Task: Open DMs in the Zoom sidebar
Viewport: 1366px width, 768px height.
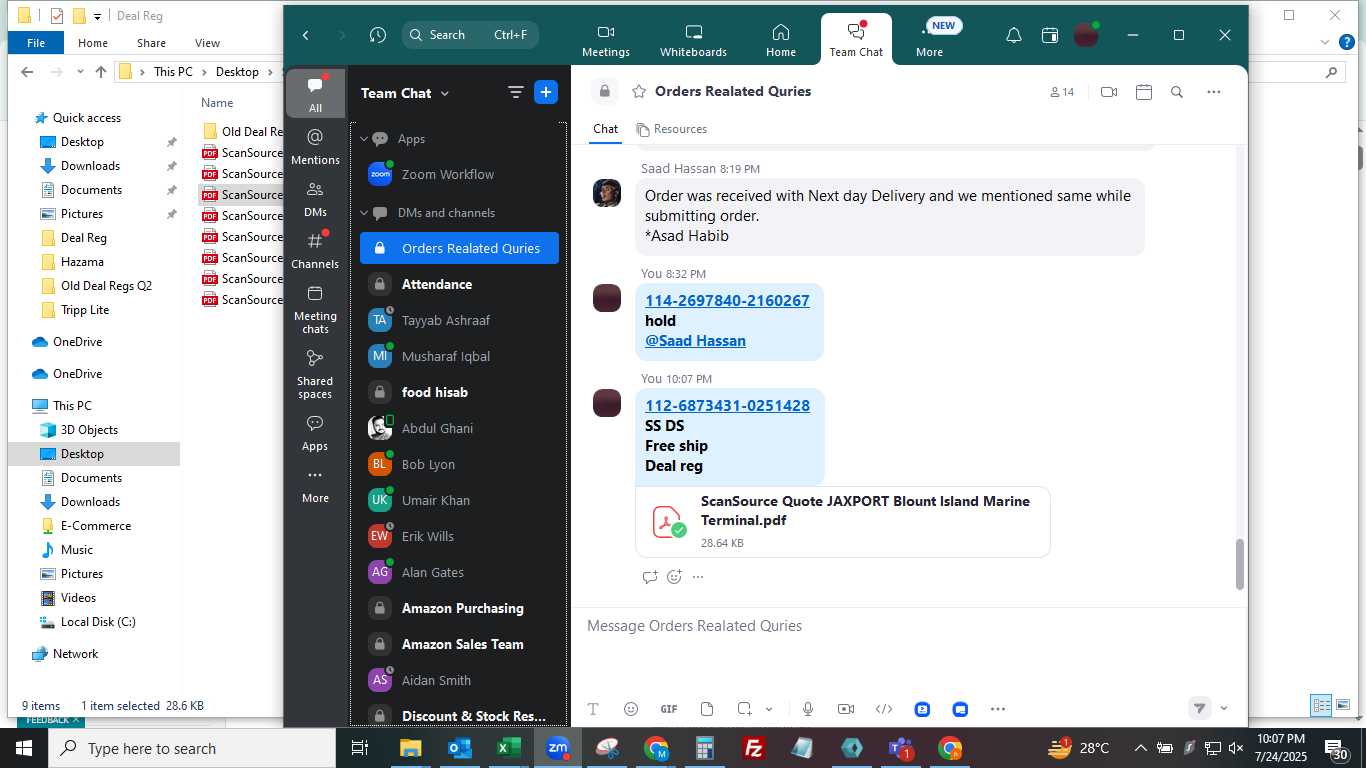Action: [x=315, y=199]
